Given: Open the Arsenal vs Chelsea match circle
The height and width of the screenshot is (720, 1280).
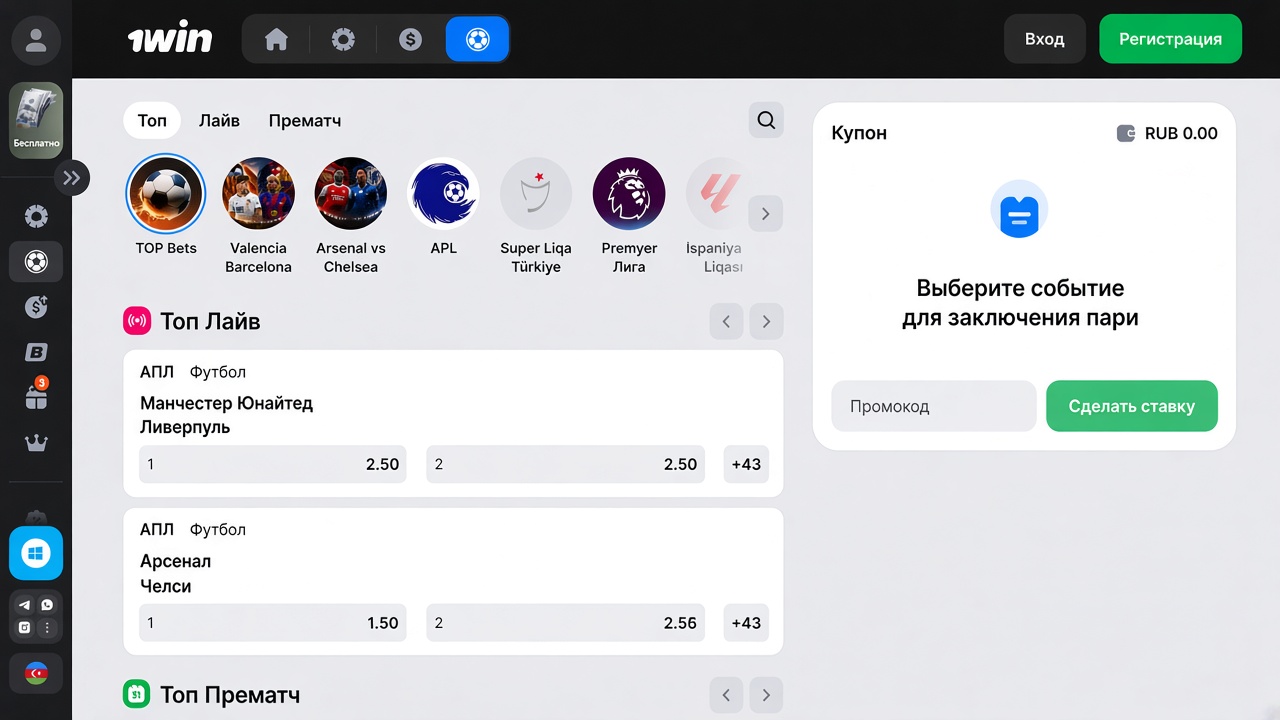Looking at the screenshot, I should (x=351, y=194).
